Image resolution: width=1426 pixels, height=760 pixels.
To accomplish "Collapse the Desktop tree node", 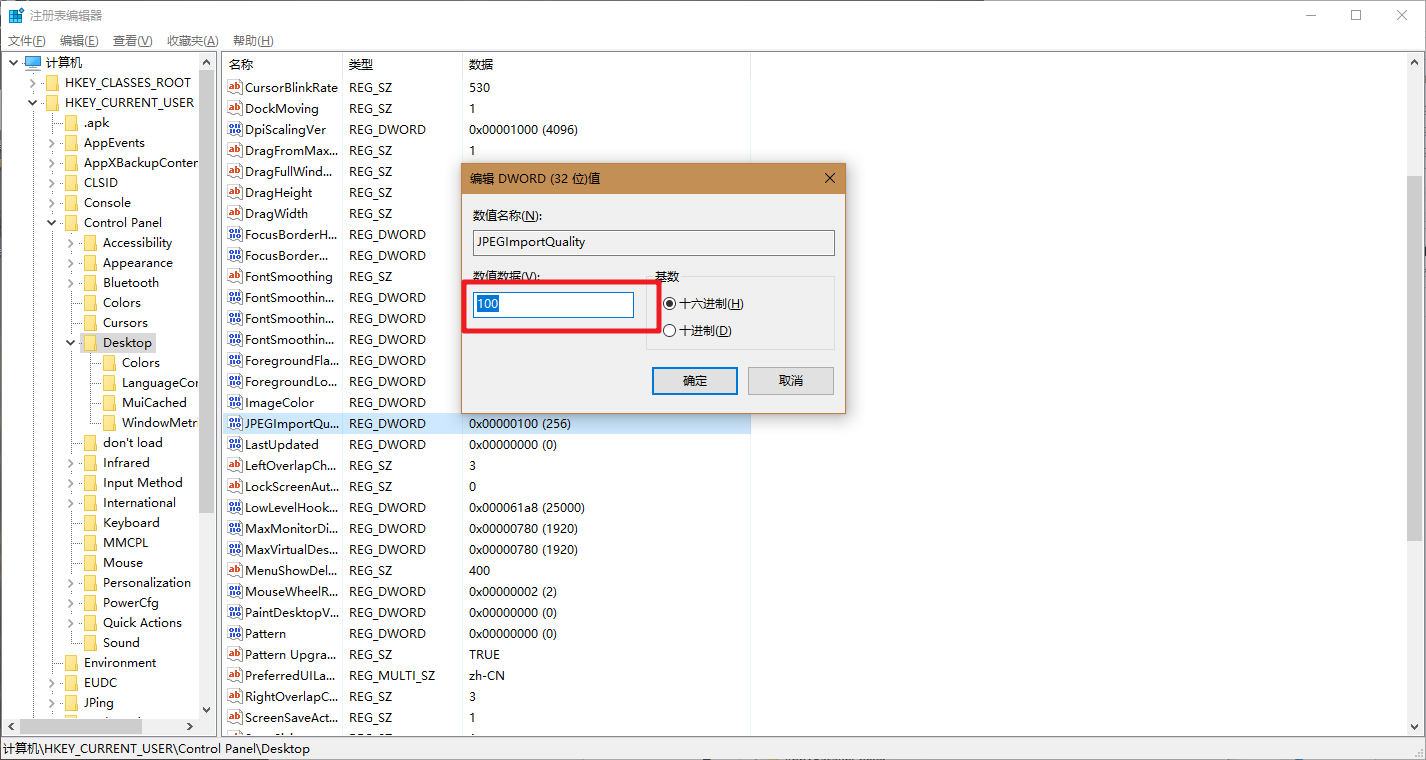I will (x=70, y=343).
